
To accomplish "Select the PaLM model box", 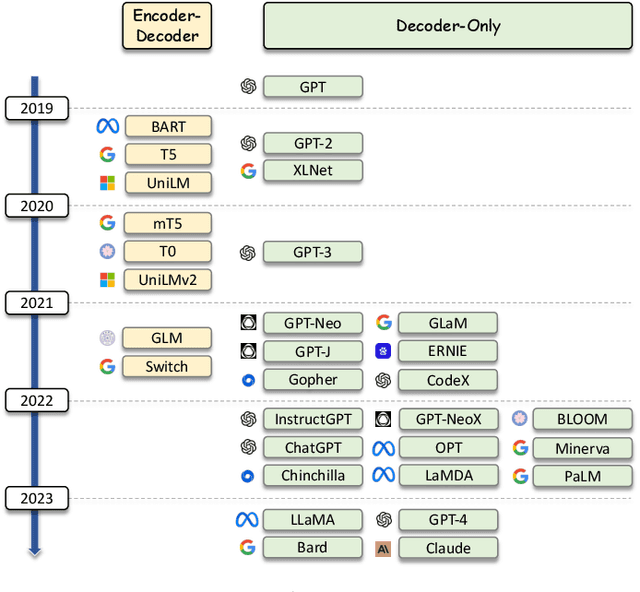I will (583, 476).
